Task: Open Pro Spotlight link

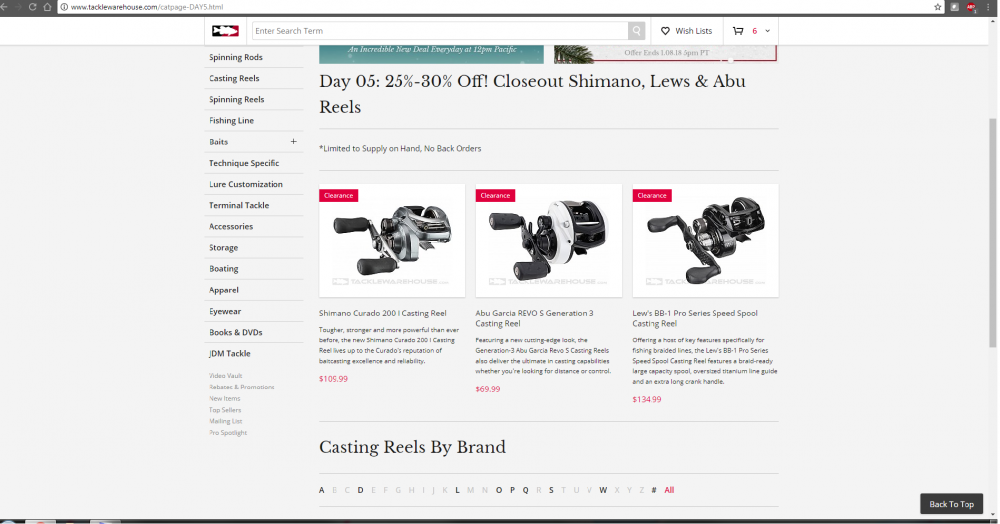Action: [228, 433]
